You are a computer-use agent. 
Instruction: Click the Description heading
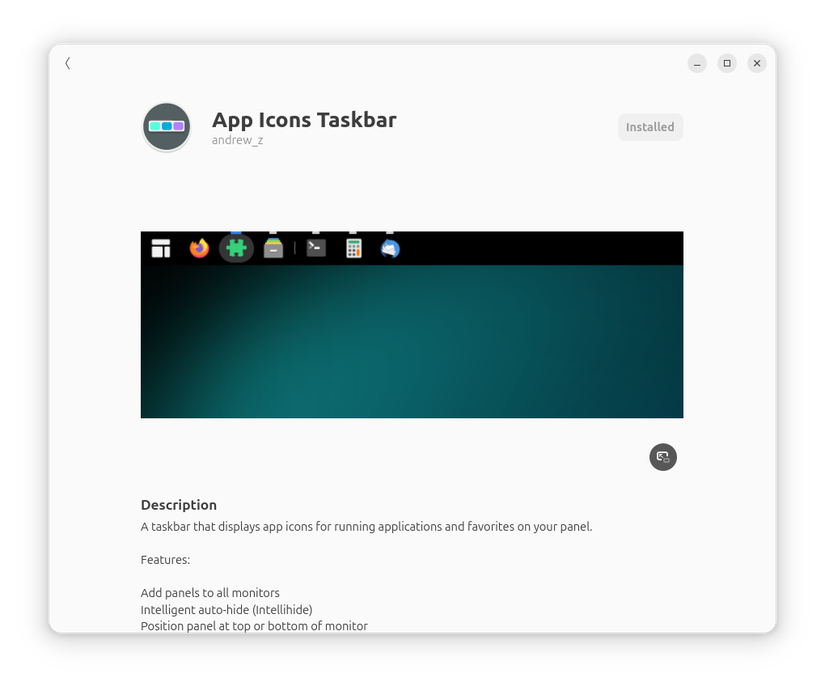click(x=179, y=505)
